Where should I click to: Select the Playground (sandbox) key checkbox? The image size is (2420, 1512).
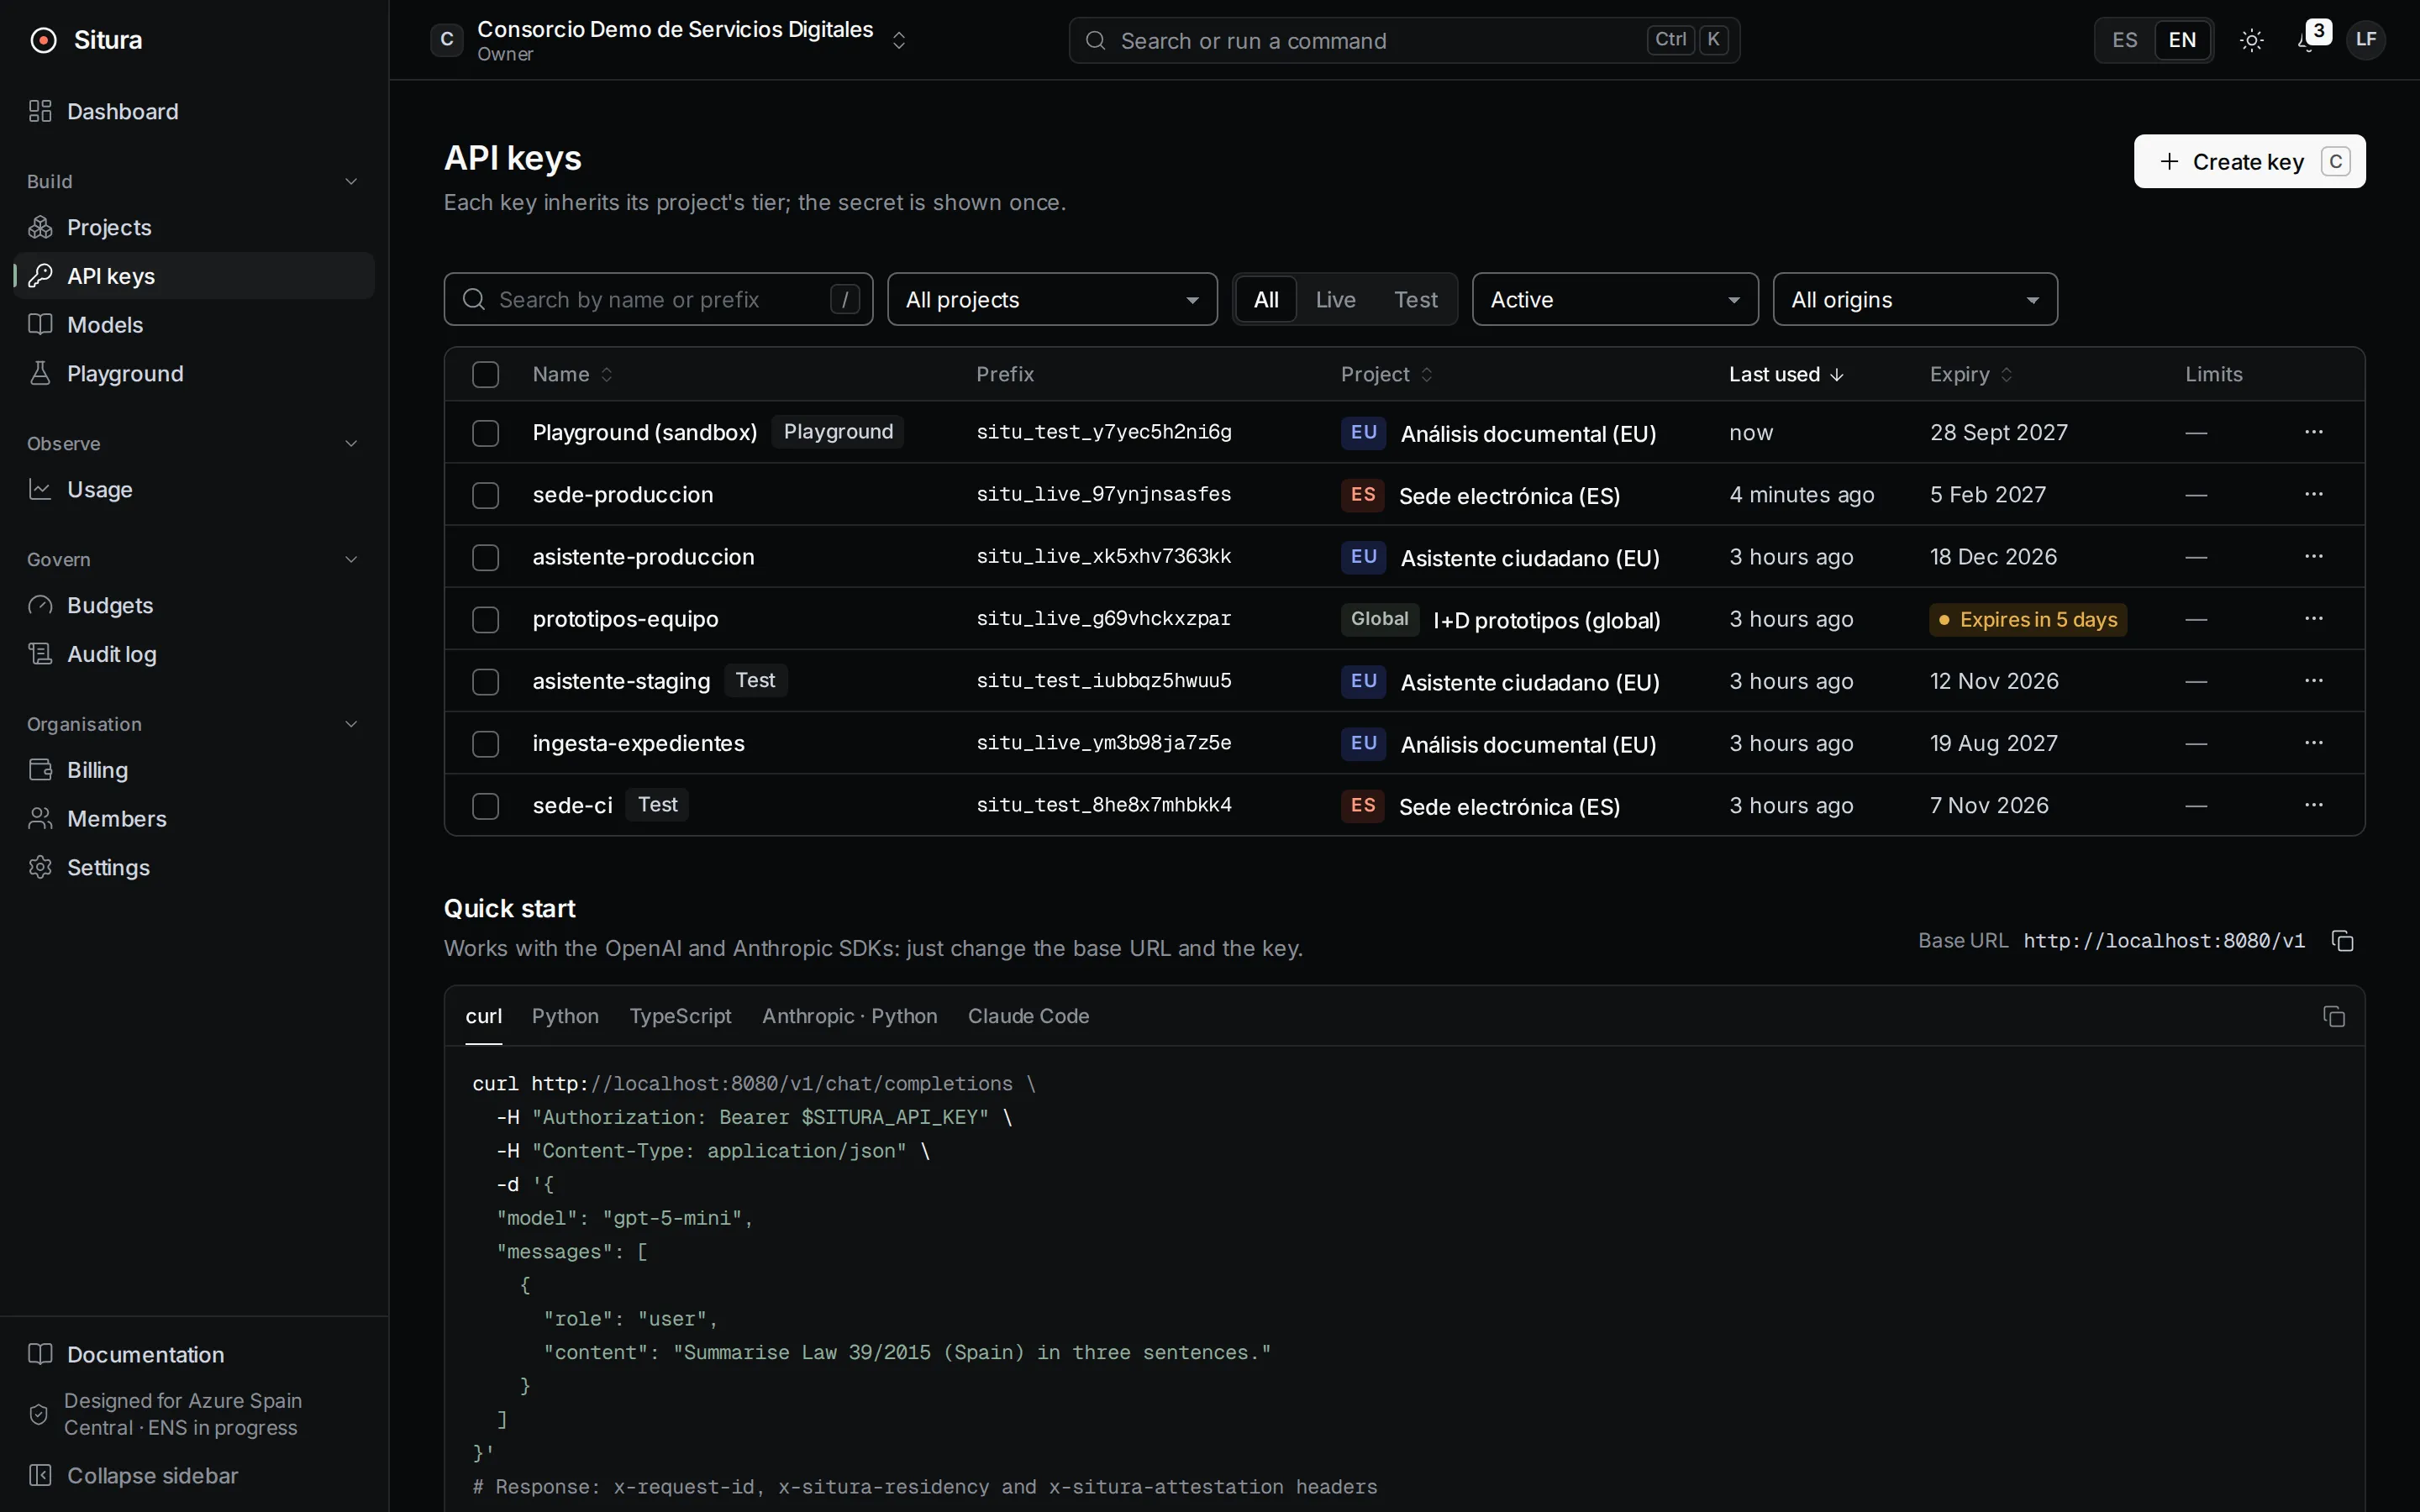(485, 432)
